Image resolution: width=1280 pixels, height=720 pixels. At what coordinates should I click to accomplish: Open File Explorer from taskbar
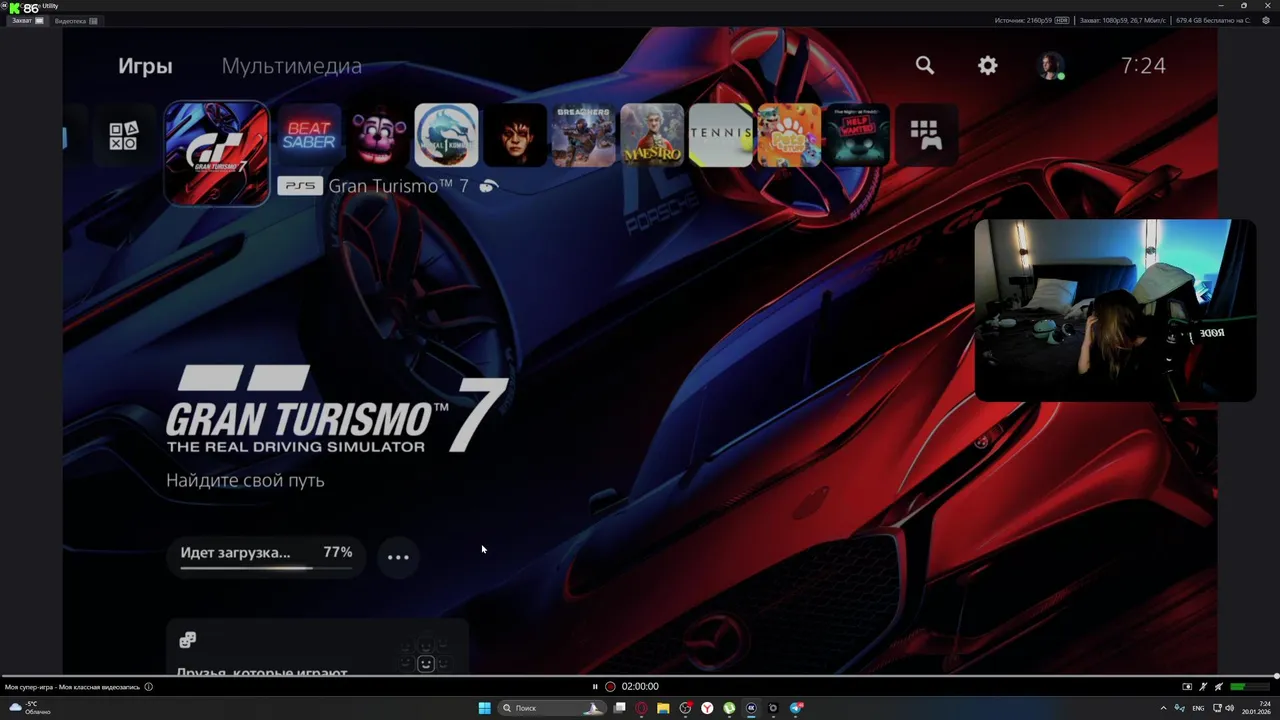[x=663, y=708]
